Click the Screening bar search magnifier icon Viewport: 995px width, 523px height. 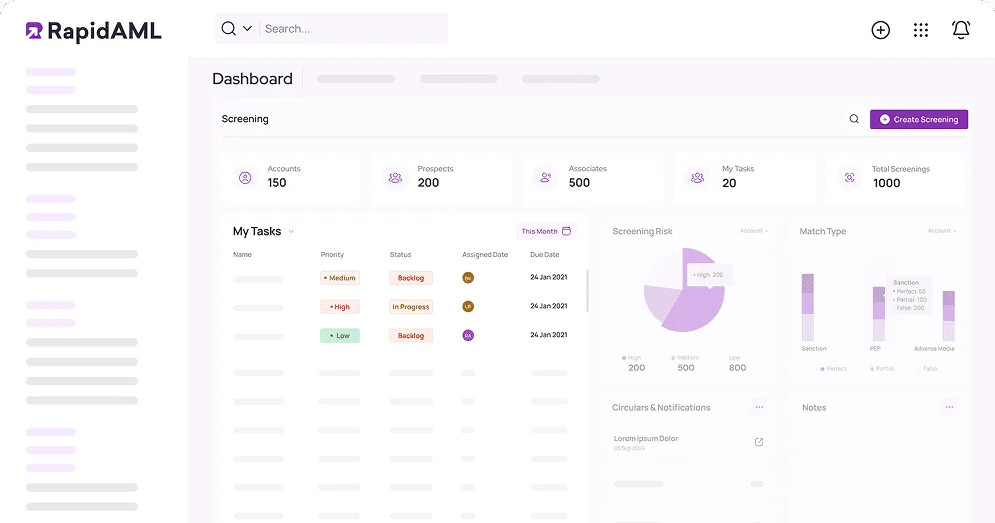pos(854,119)
